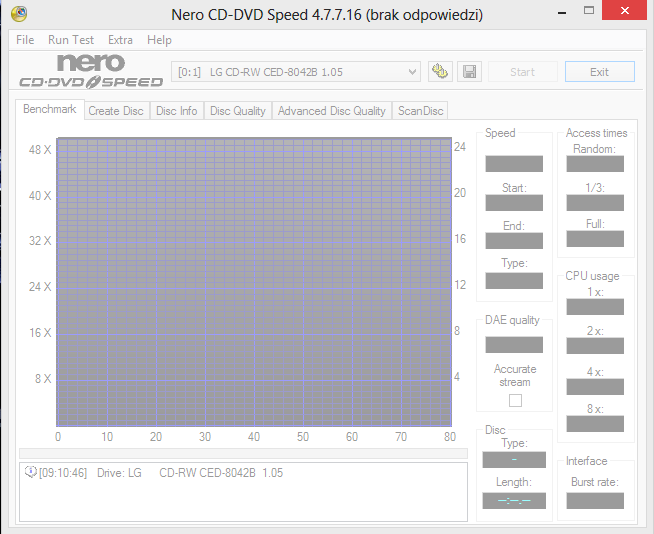This screenshot has width=654, height=534.
Task: Click the Nero CD-DVD Speed logo
Action: click(91, 71)
